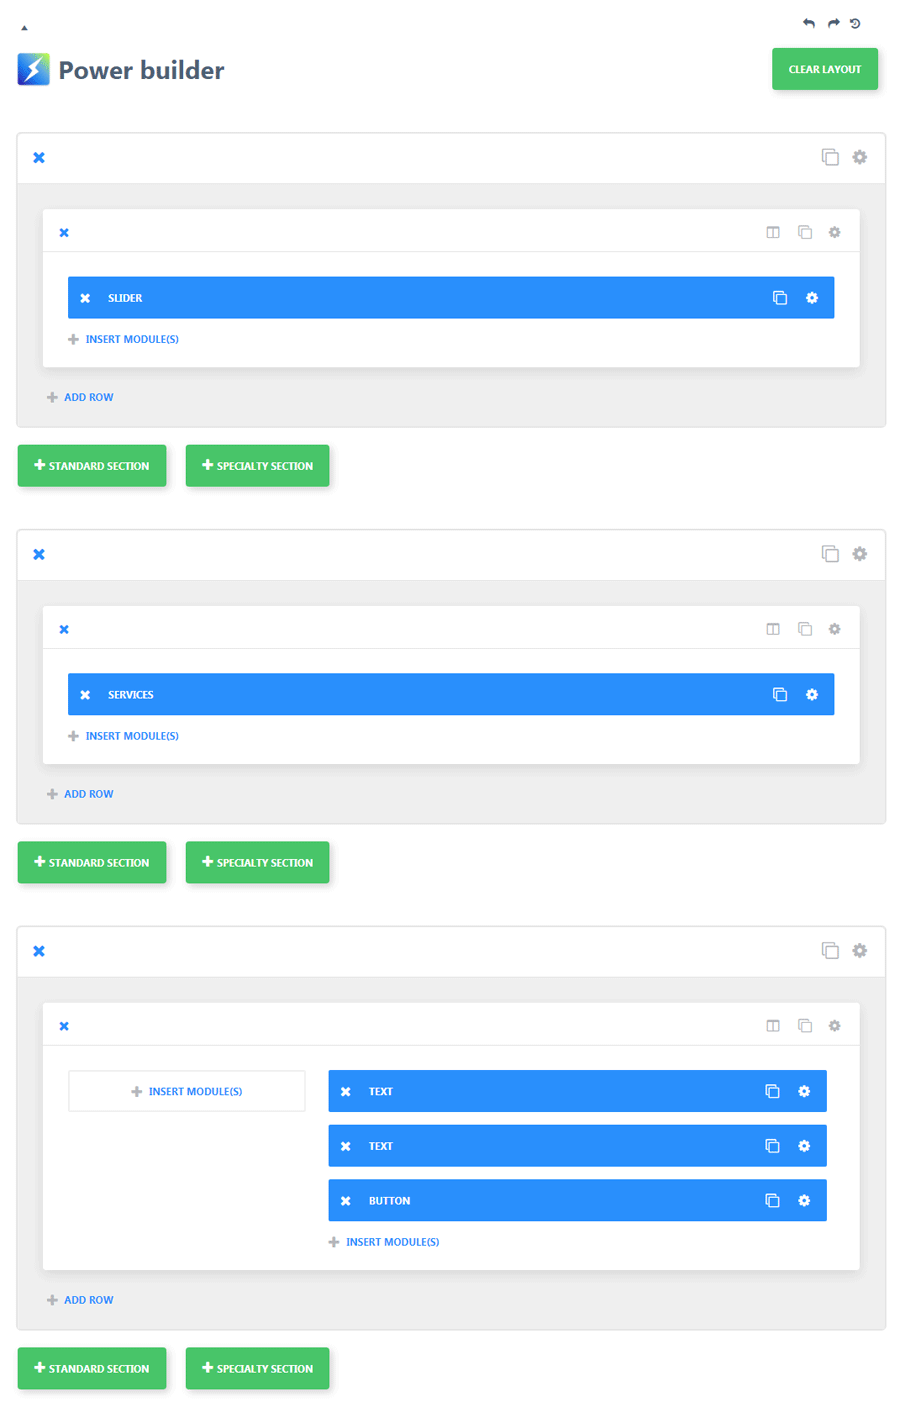Delete the Button module
The height and width of the screenshot is (1418, 900).
[x=346, y=1201]
